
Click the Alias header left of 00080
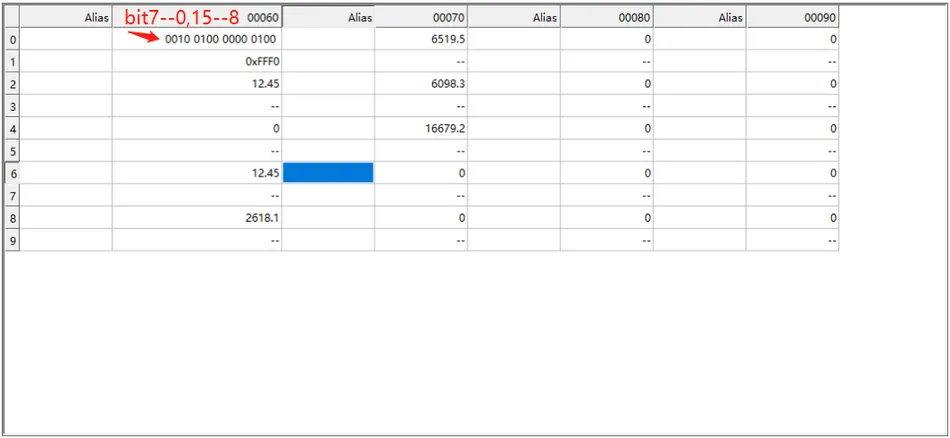point(514,17)
